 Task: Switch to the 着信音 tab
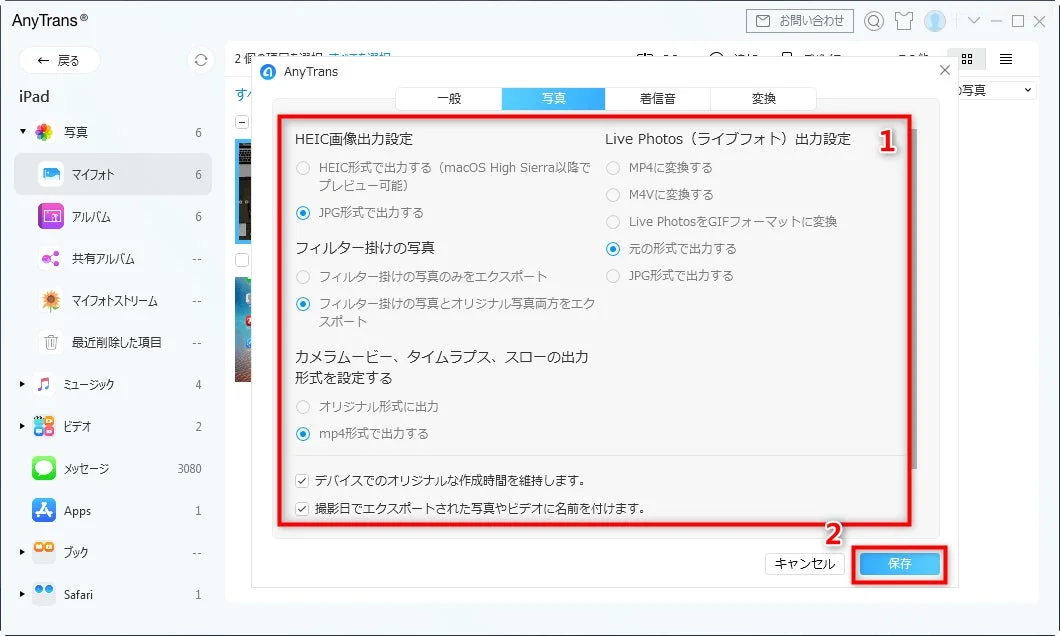click(658, 99)
